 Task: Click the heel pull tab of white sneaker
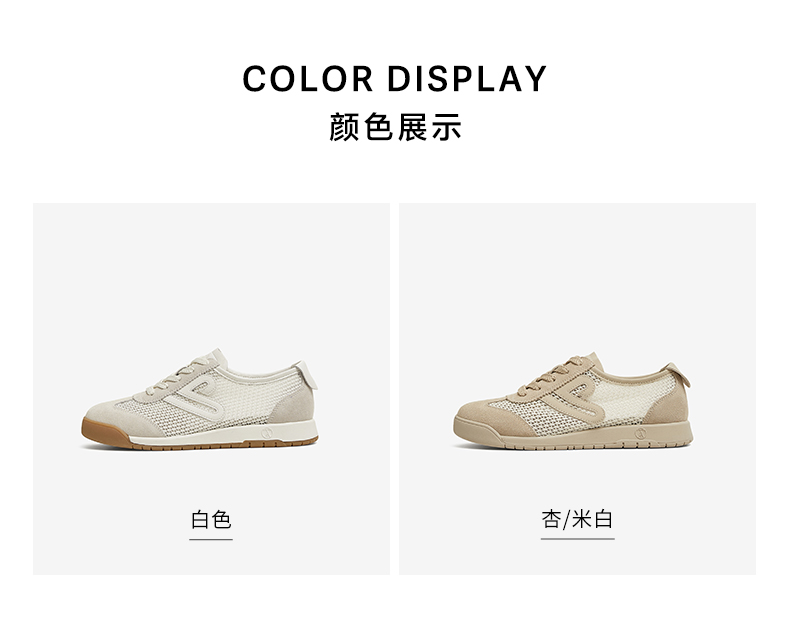pyautogui.click(x=309, y=375)
